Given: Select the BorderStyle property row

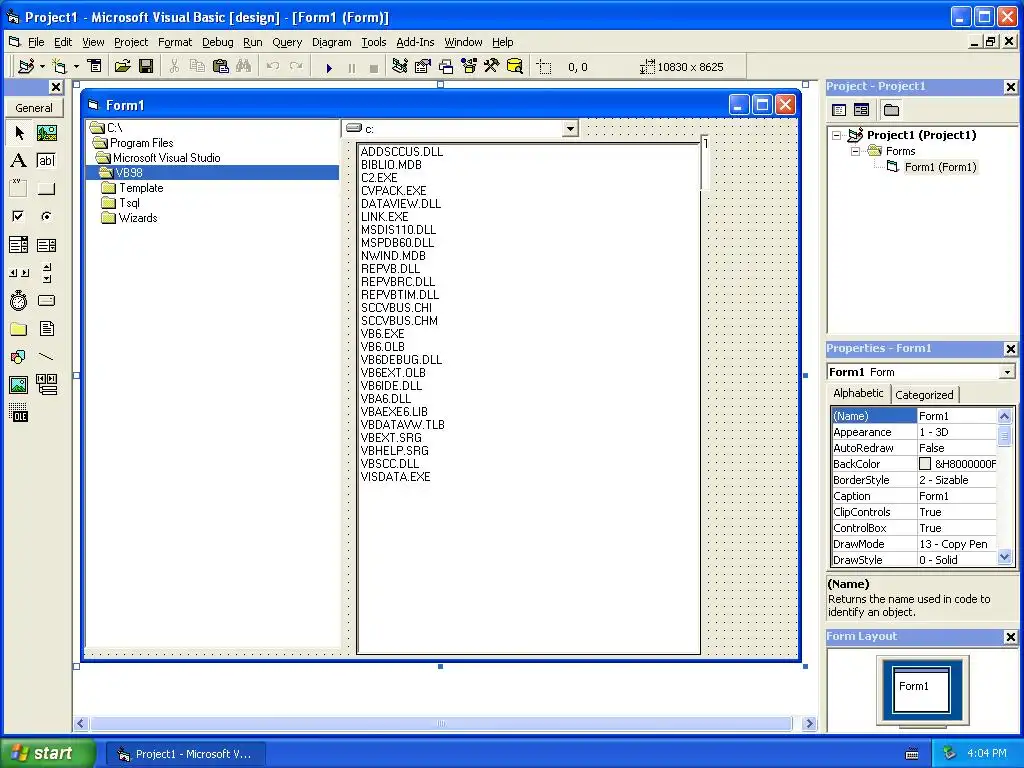Looking at the screenshot, I should coord(914,480).
